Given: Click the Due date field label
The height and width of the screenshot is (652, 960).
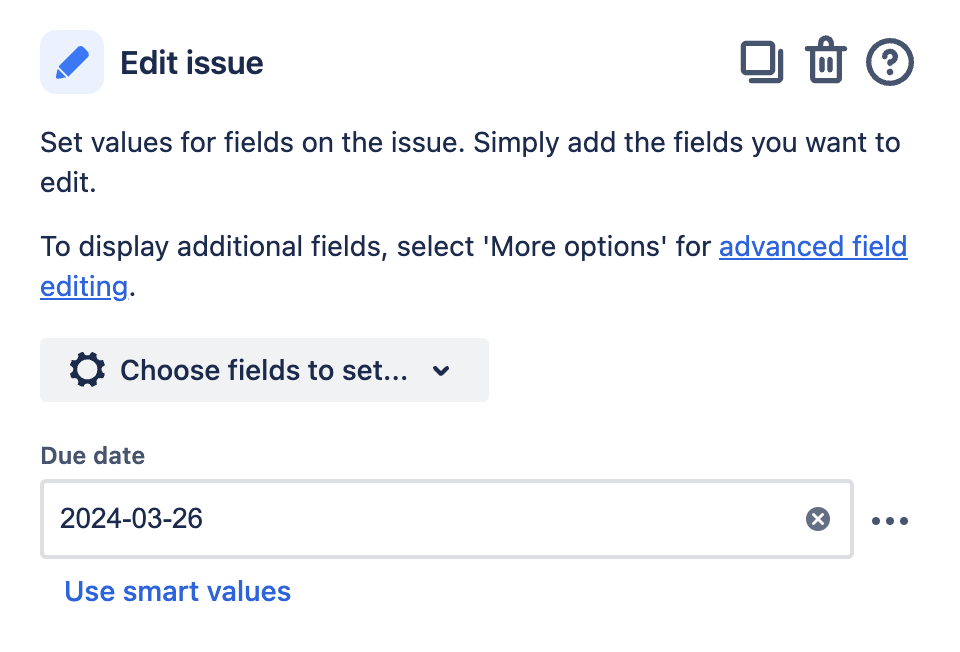Looking at the screenshot, I should [x=92, y=455].
